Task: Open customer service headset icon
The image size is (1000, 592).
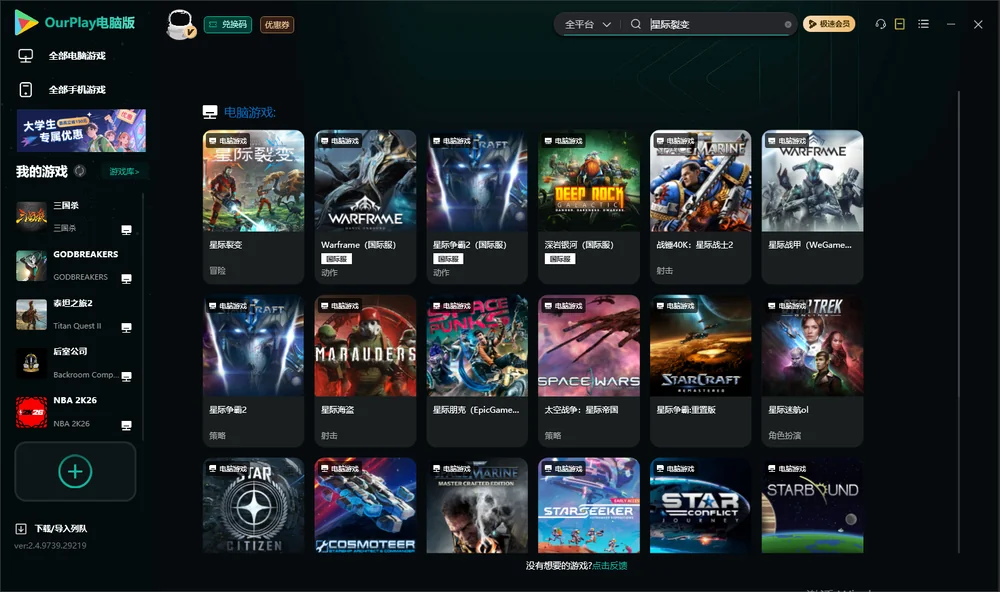Action: (x=881, y=24)
